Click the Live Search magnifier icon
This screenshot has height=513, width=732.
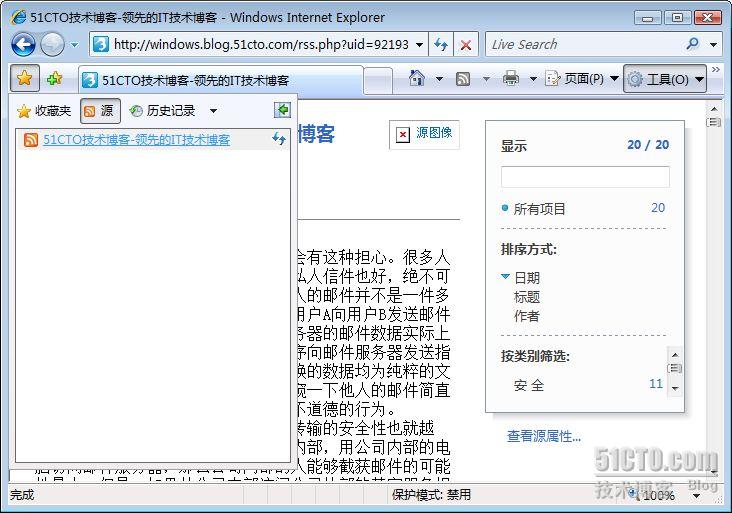pyautogui.click(x=693, y=44)
